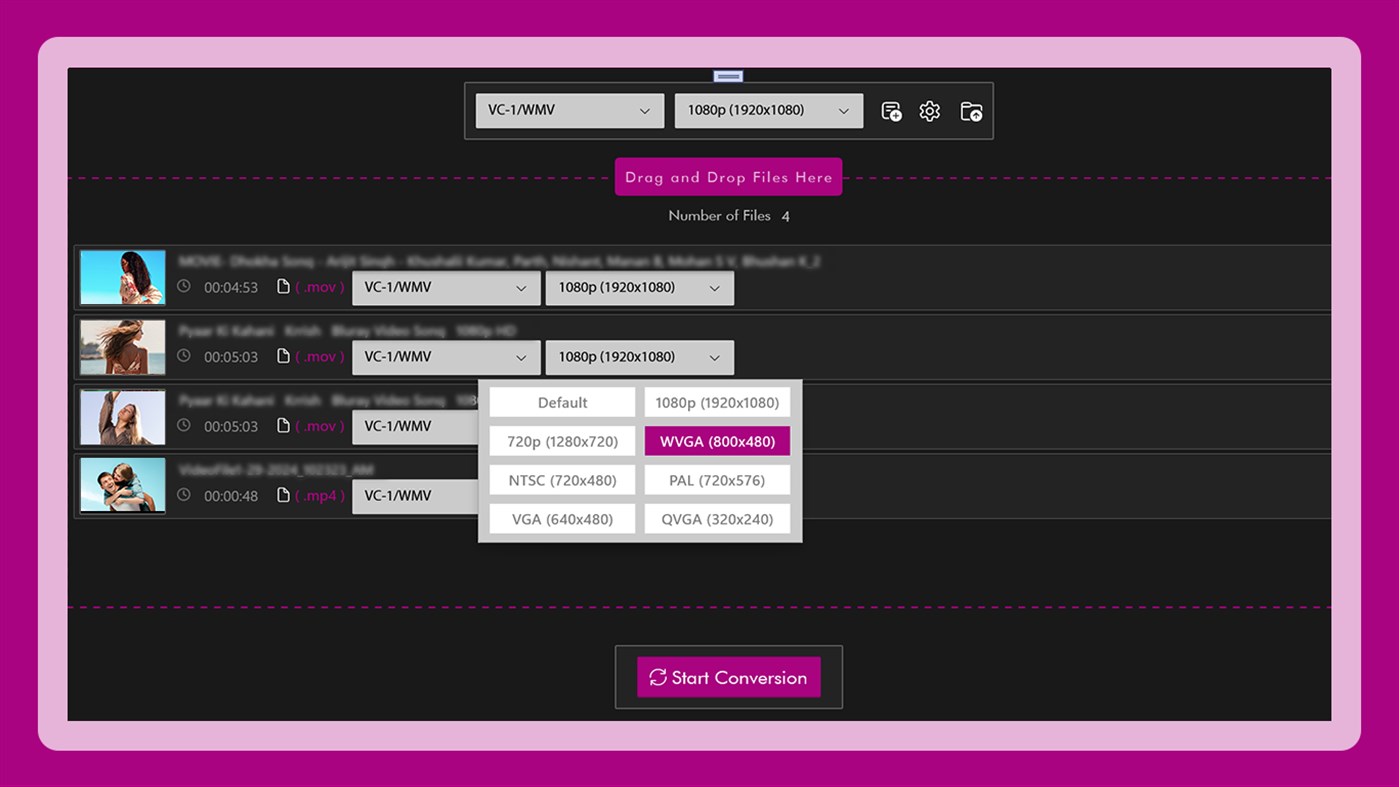The height and width of the screenshot is (787, 1399).
Task: Open the first file's VC-1/WMV format dropdown
Action: [446, 287]
